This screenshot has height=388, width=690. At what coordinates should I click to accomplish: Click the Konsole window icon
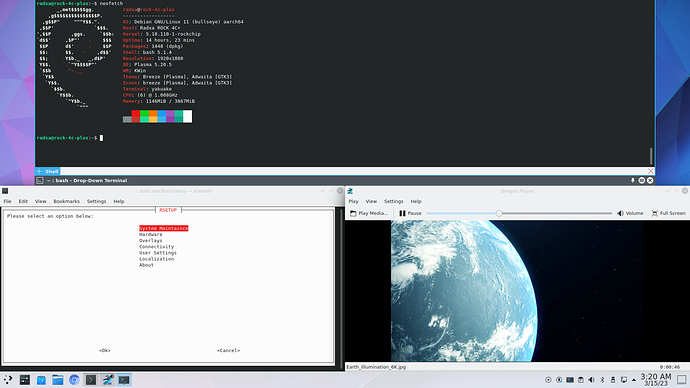[x=5, y=191]
